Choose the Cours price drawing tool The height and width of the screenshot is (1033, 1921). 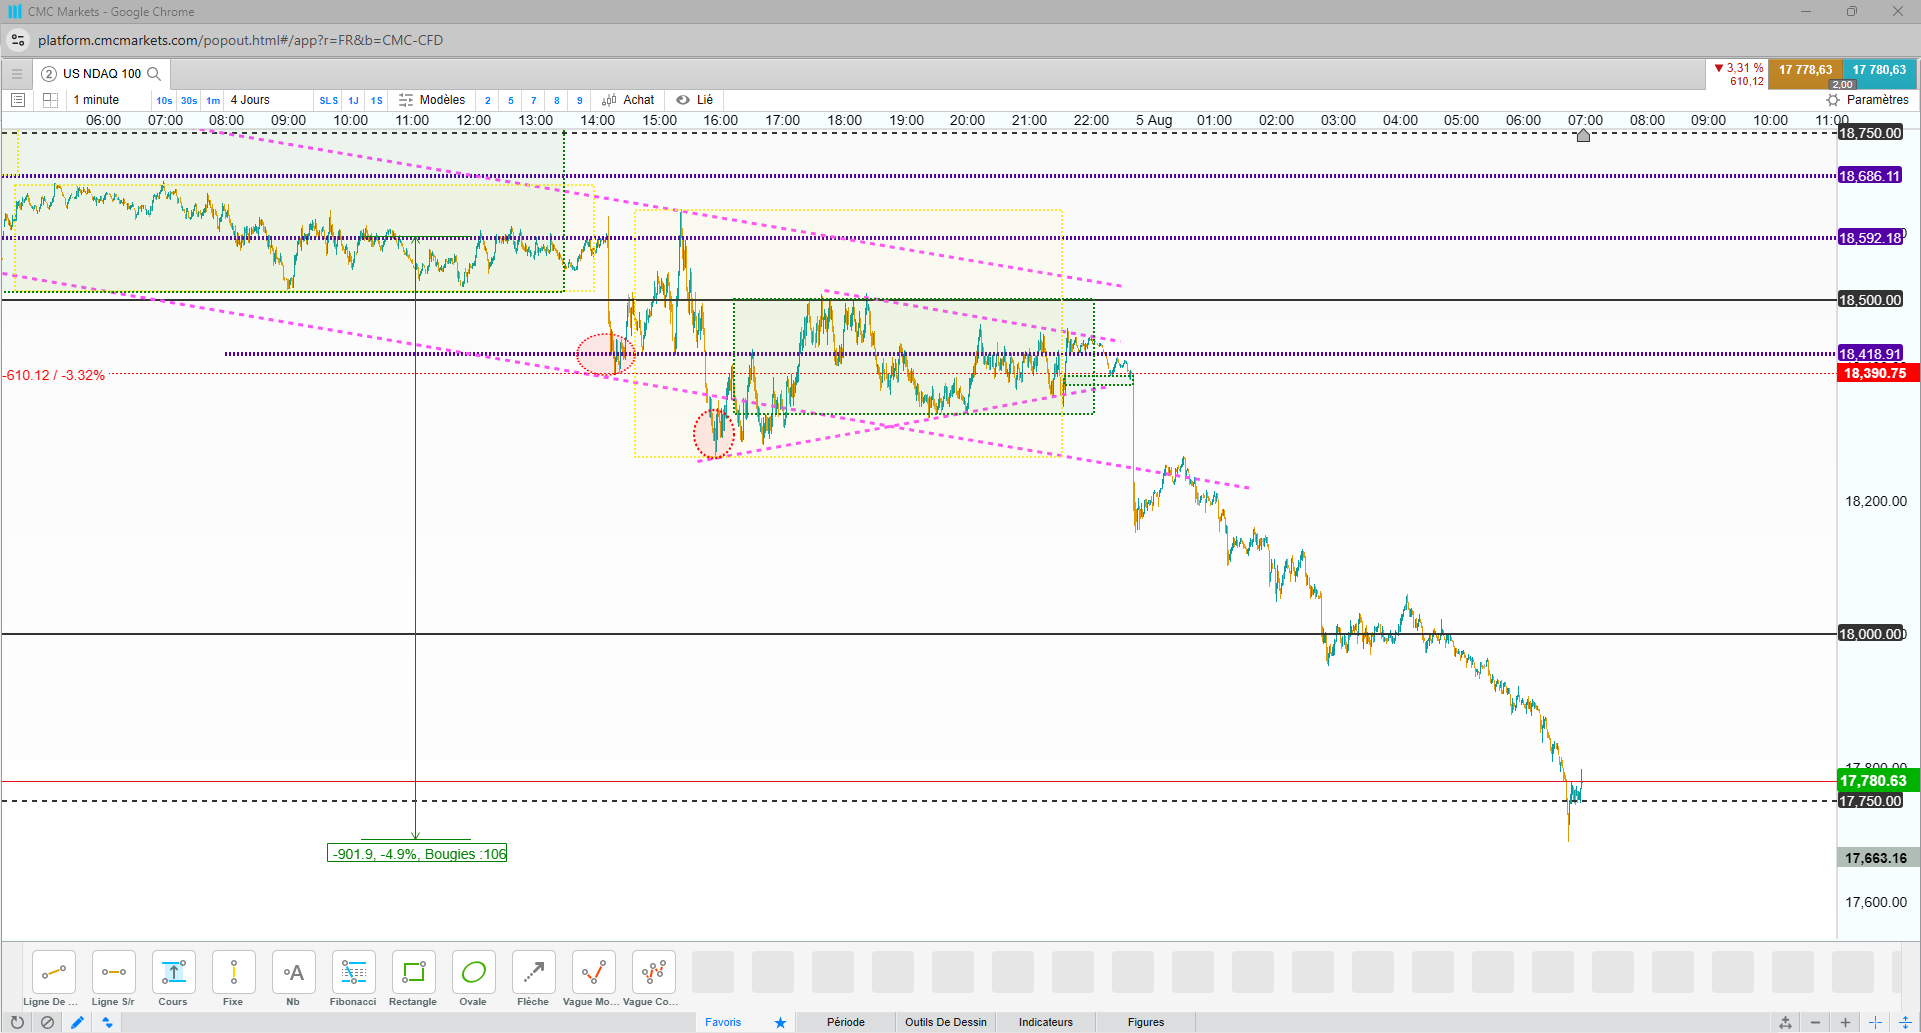coord(173,972)
